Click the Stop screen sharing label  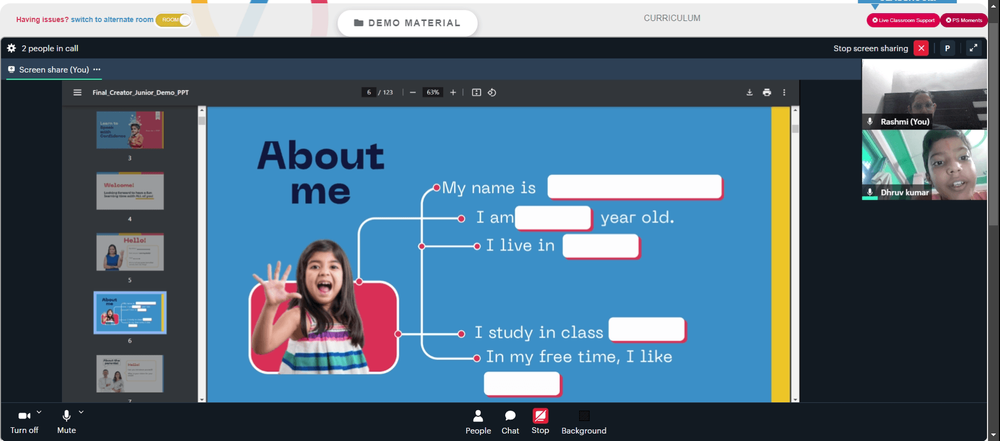pos(871,49)
